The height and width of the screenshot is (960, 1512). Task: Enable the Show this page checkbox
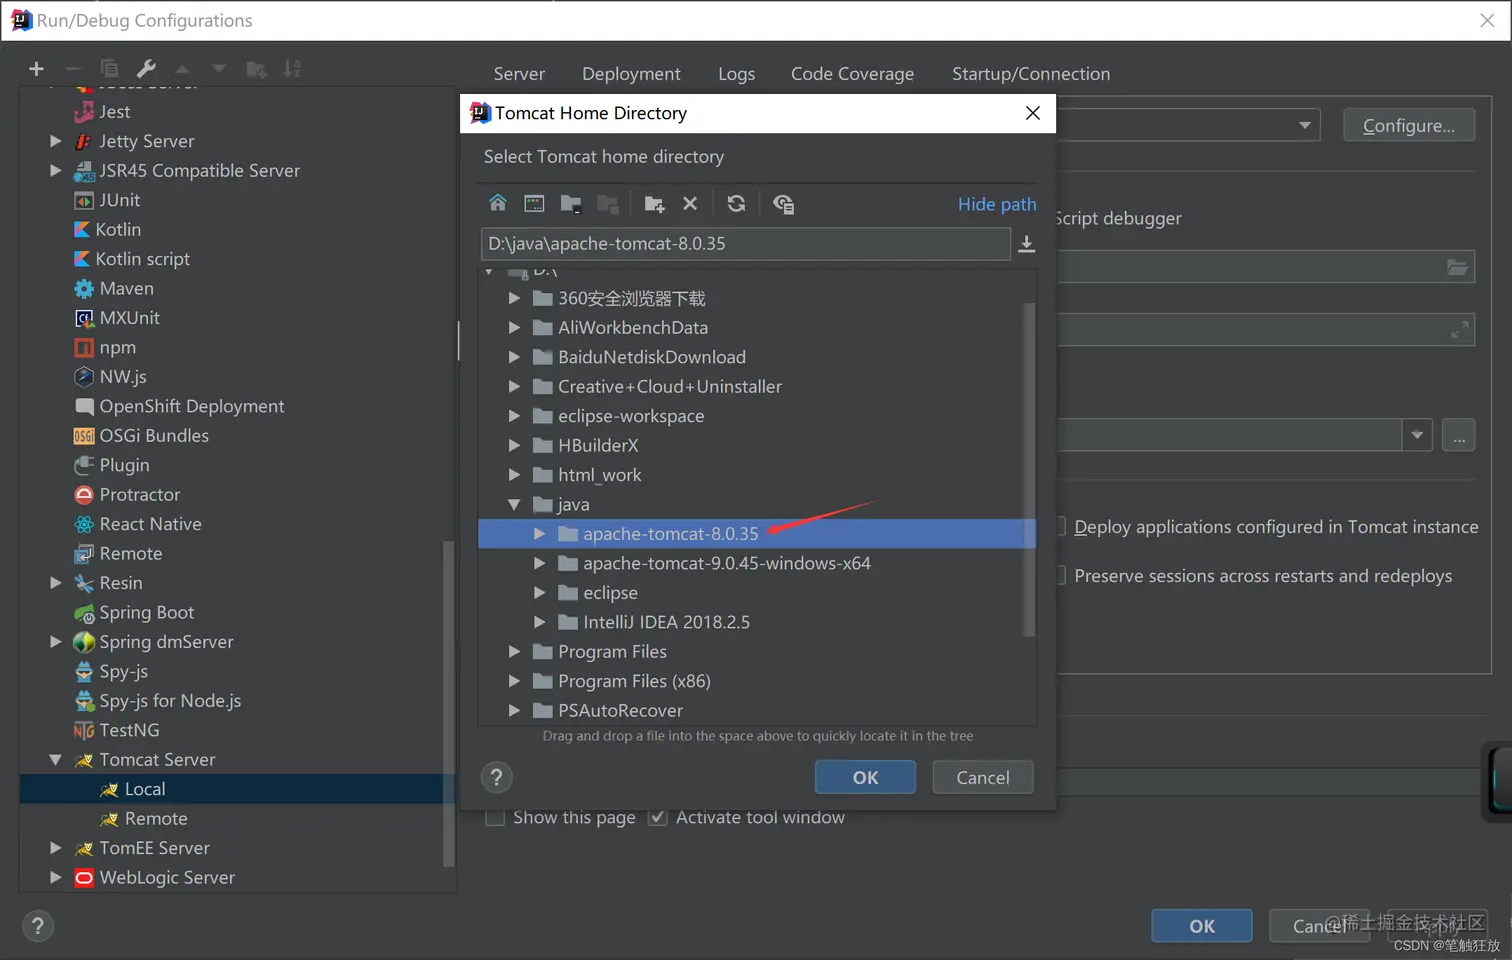[x=494, y=818]
